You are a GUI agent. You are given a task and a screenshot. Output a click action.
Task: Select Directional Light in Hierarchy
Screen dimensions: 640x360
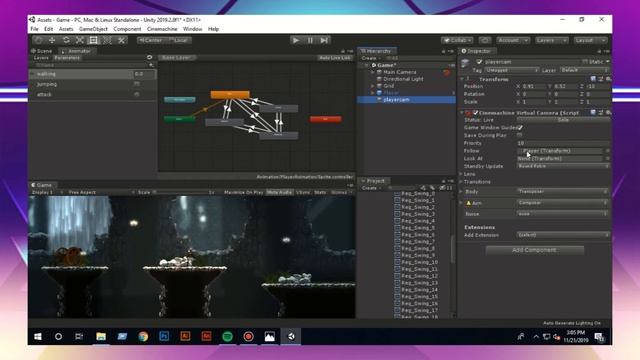click(403, 79)
